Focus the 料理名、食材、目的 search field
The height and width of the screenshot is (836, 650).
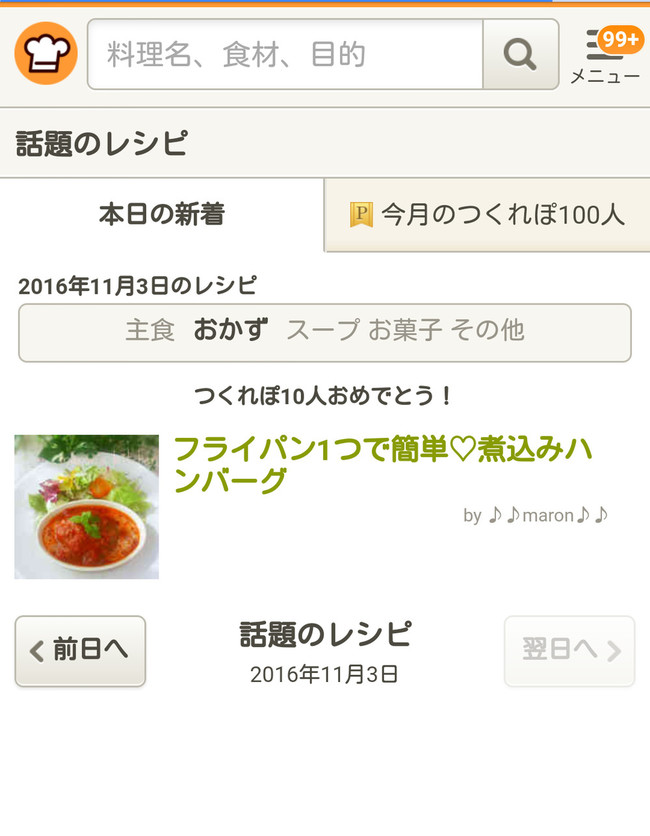point(285,54)
